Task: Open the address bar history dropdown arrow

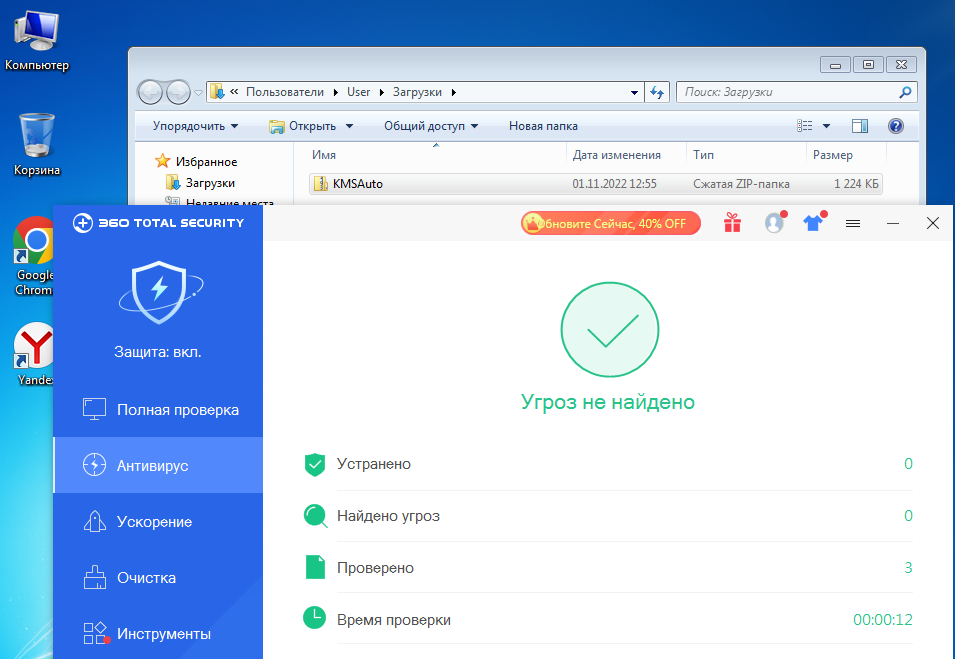Action: tap(634, 93)
